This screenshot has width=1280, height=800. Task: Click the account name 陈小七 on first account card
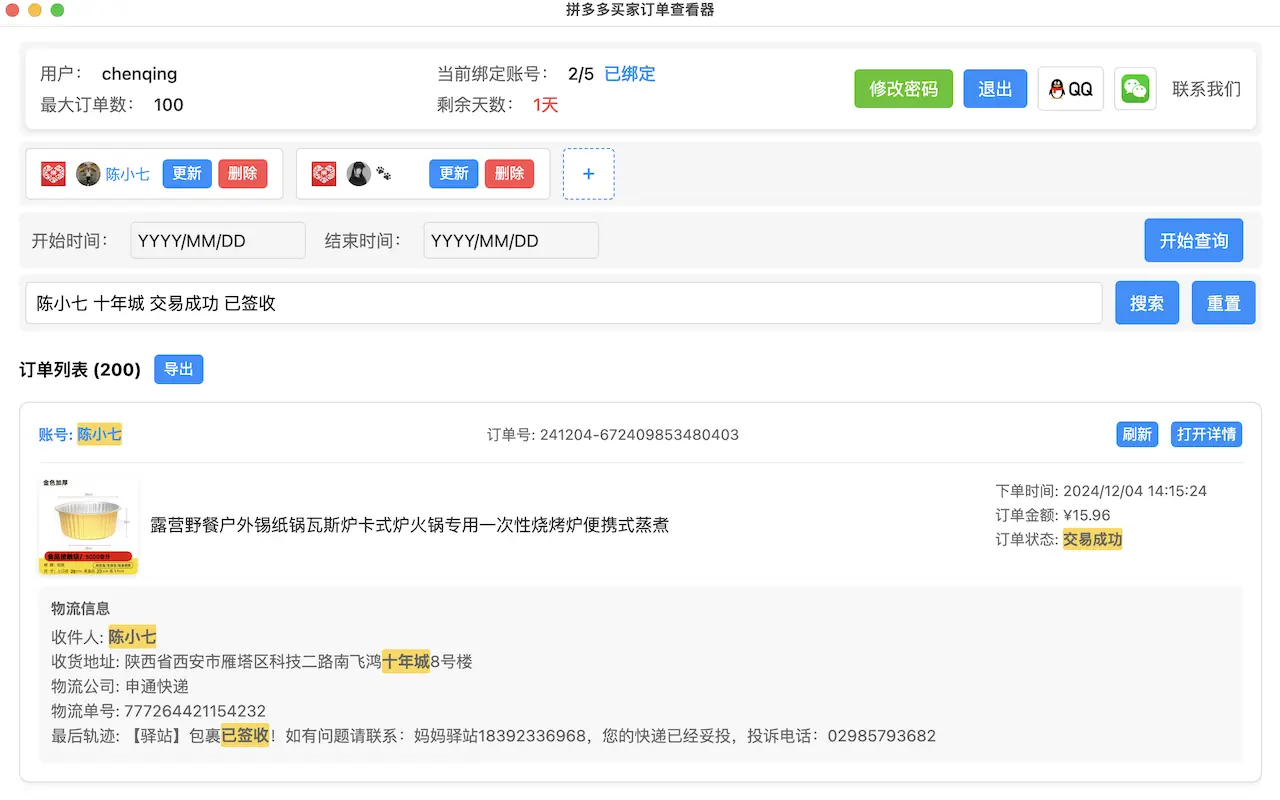point(128,174)
